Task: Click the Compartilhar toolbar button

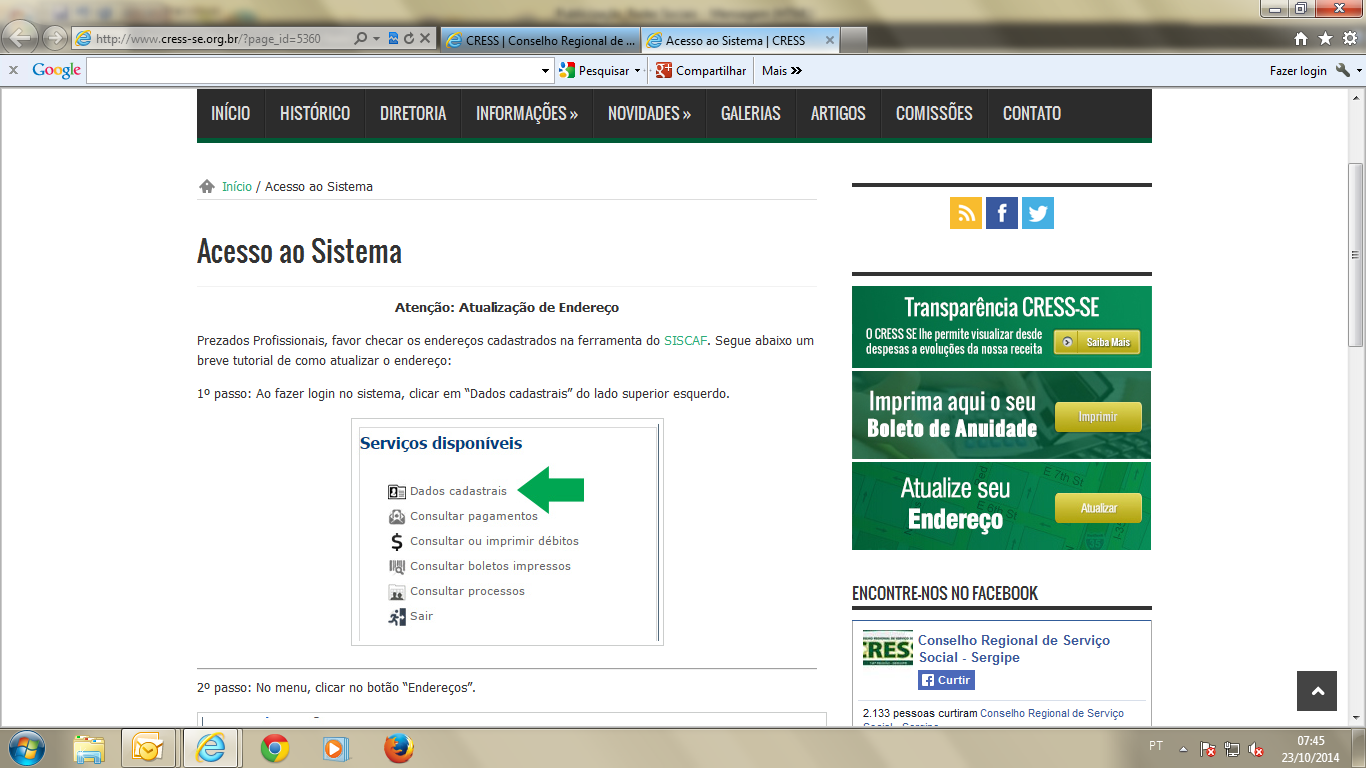Action: (x=701, y=71)
